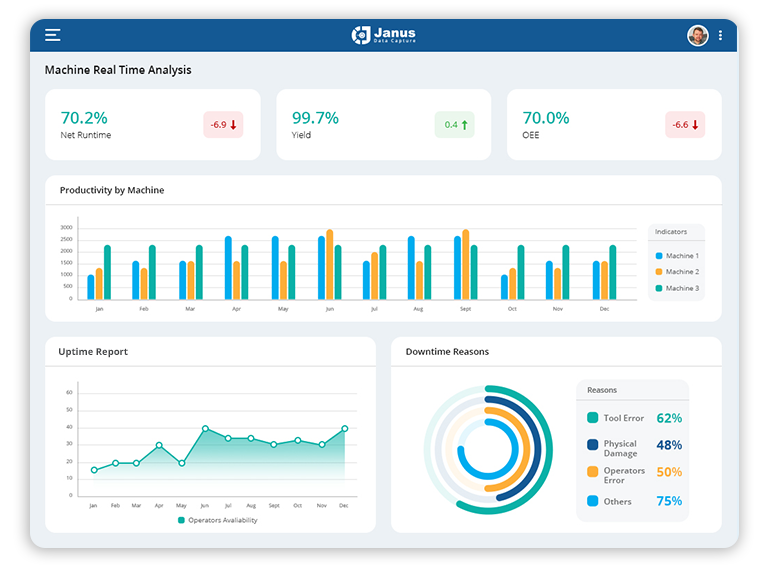
Task: Select Others reason swatch
Action: coord(593,501)
